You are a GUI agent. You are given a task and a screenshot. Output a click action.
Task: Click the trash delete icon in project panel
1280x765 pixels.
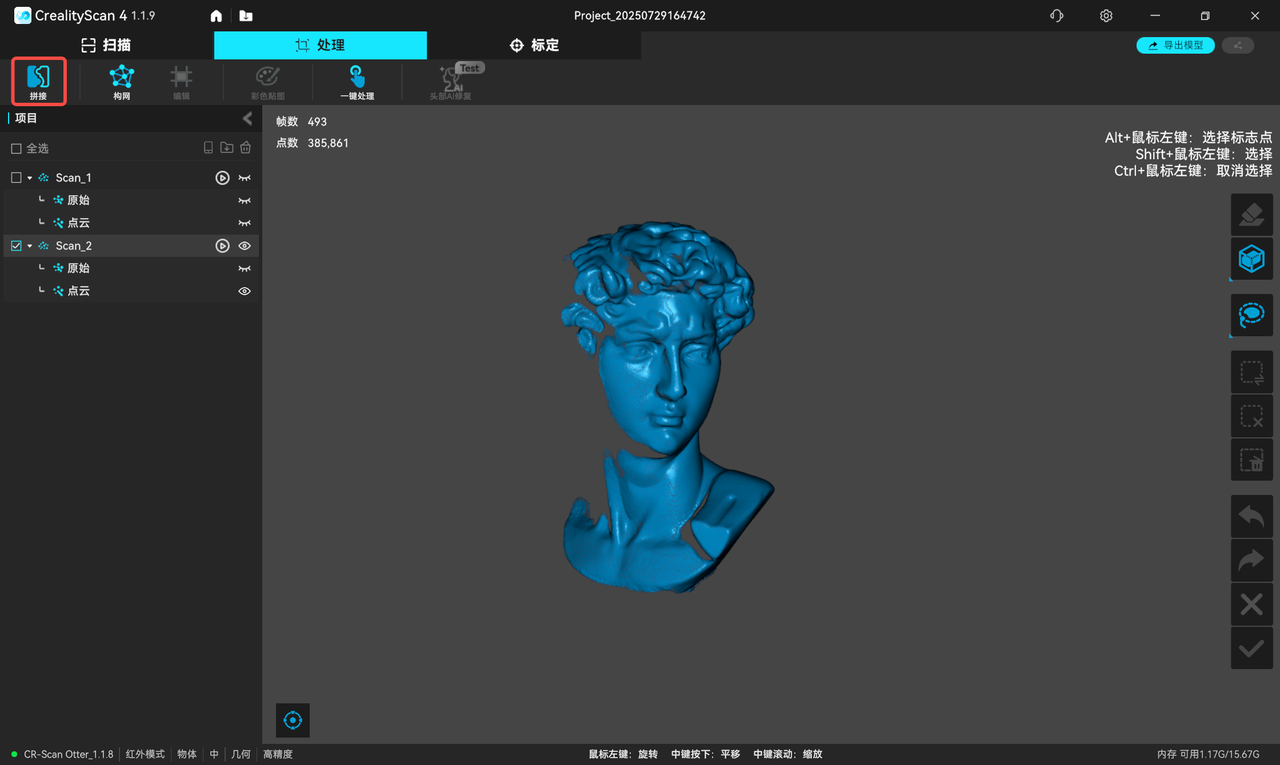[x=246, y=148]
